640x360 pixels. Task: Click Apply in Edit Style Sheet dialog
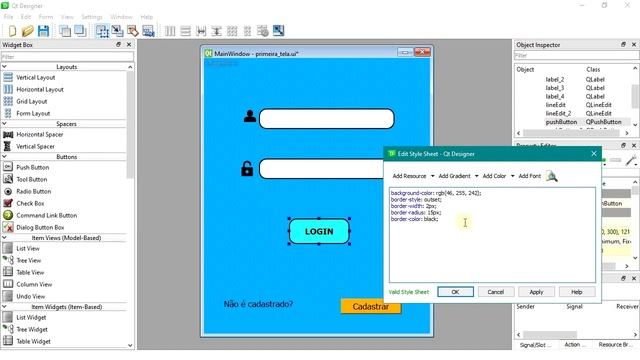click(536, 292)
